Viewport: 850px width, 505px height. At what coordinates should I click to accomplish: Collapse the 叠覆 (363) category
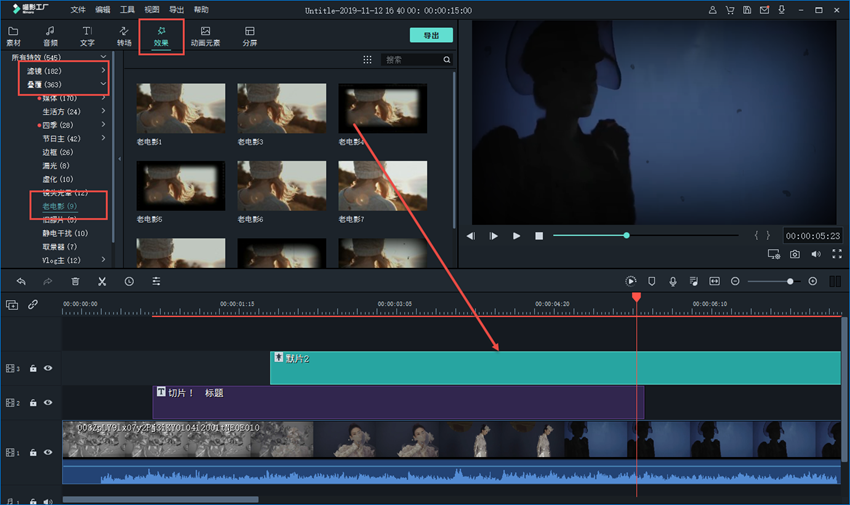point(103,85)
